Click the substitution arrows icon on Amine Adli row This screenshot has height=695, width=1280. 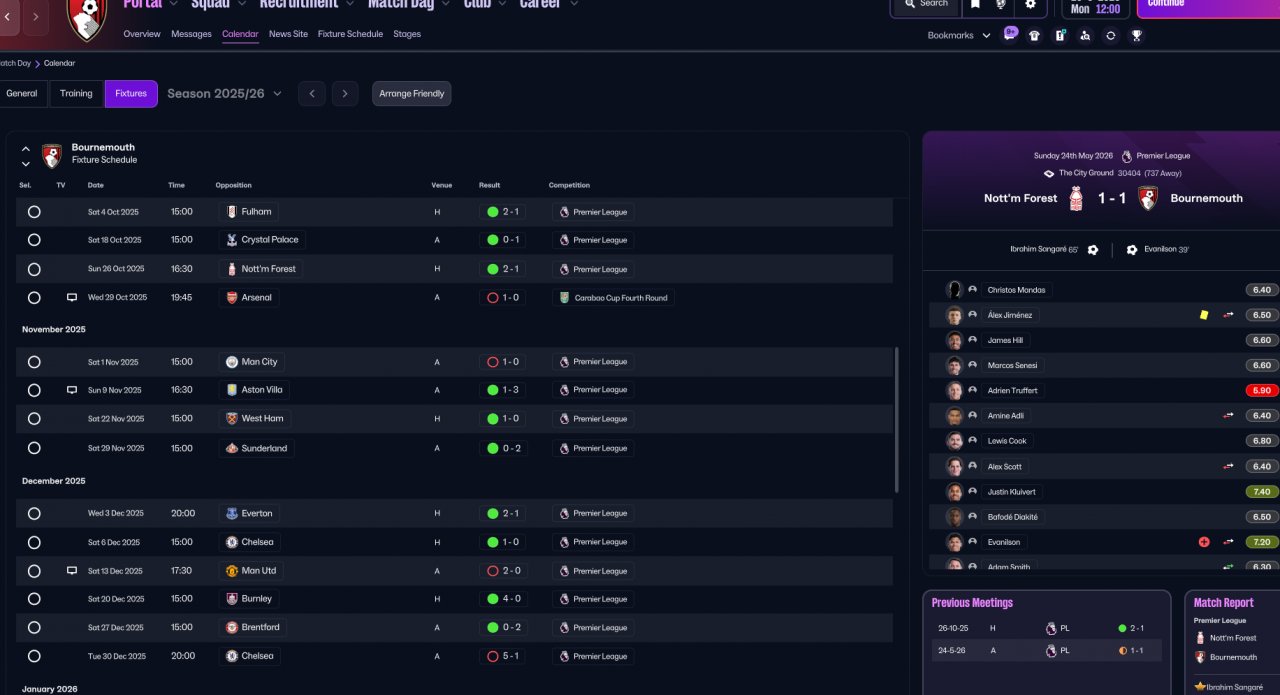coord(1228,415)
